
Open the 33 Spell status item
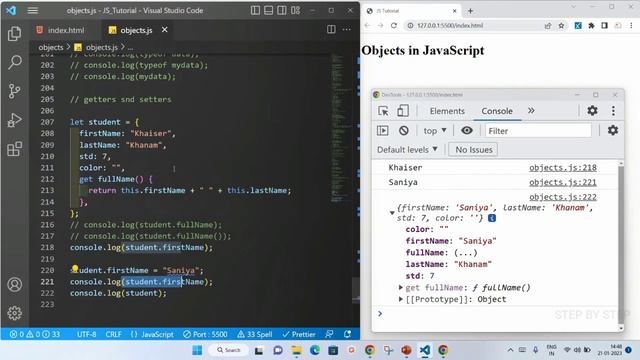click(x=255, y=334)
